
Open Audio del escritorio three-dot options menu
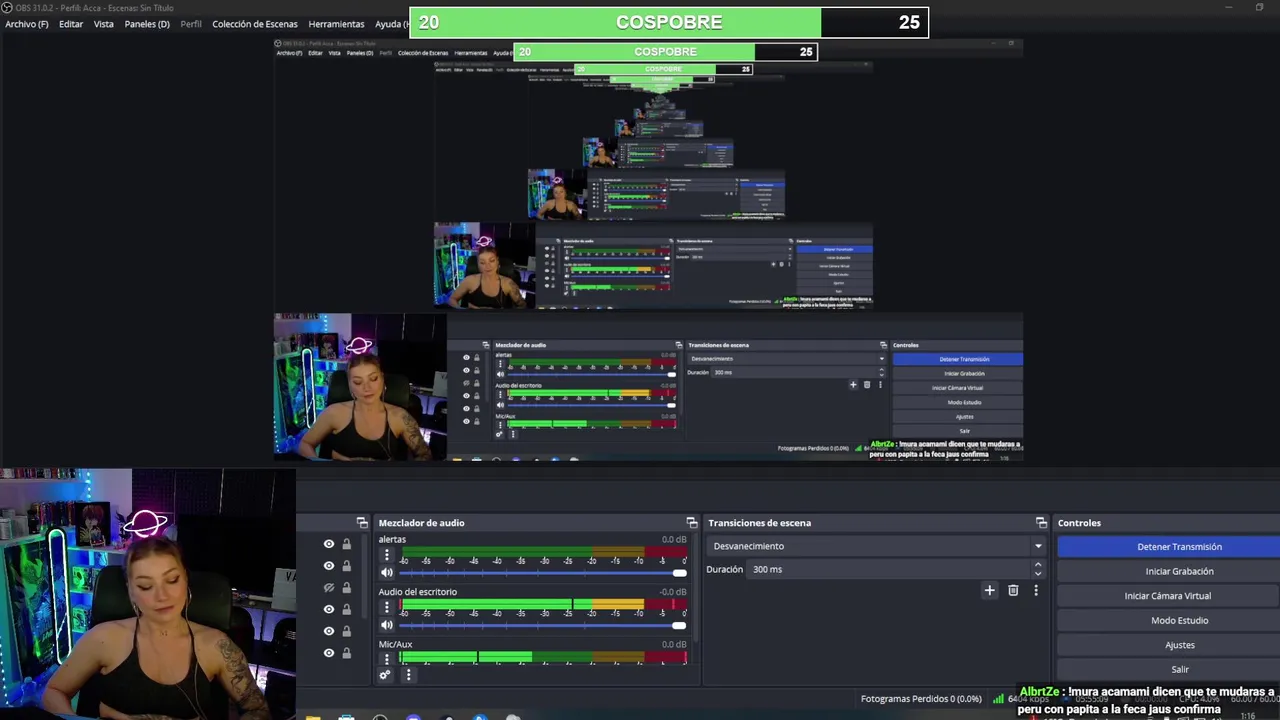pyautogui.click(x=387, y=608)
